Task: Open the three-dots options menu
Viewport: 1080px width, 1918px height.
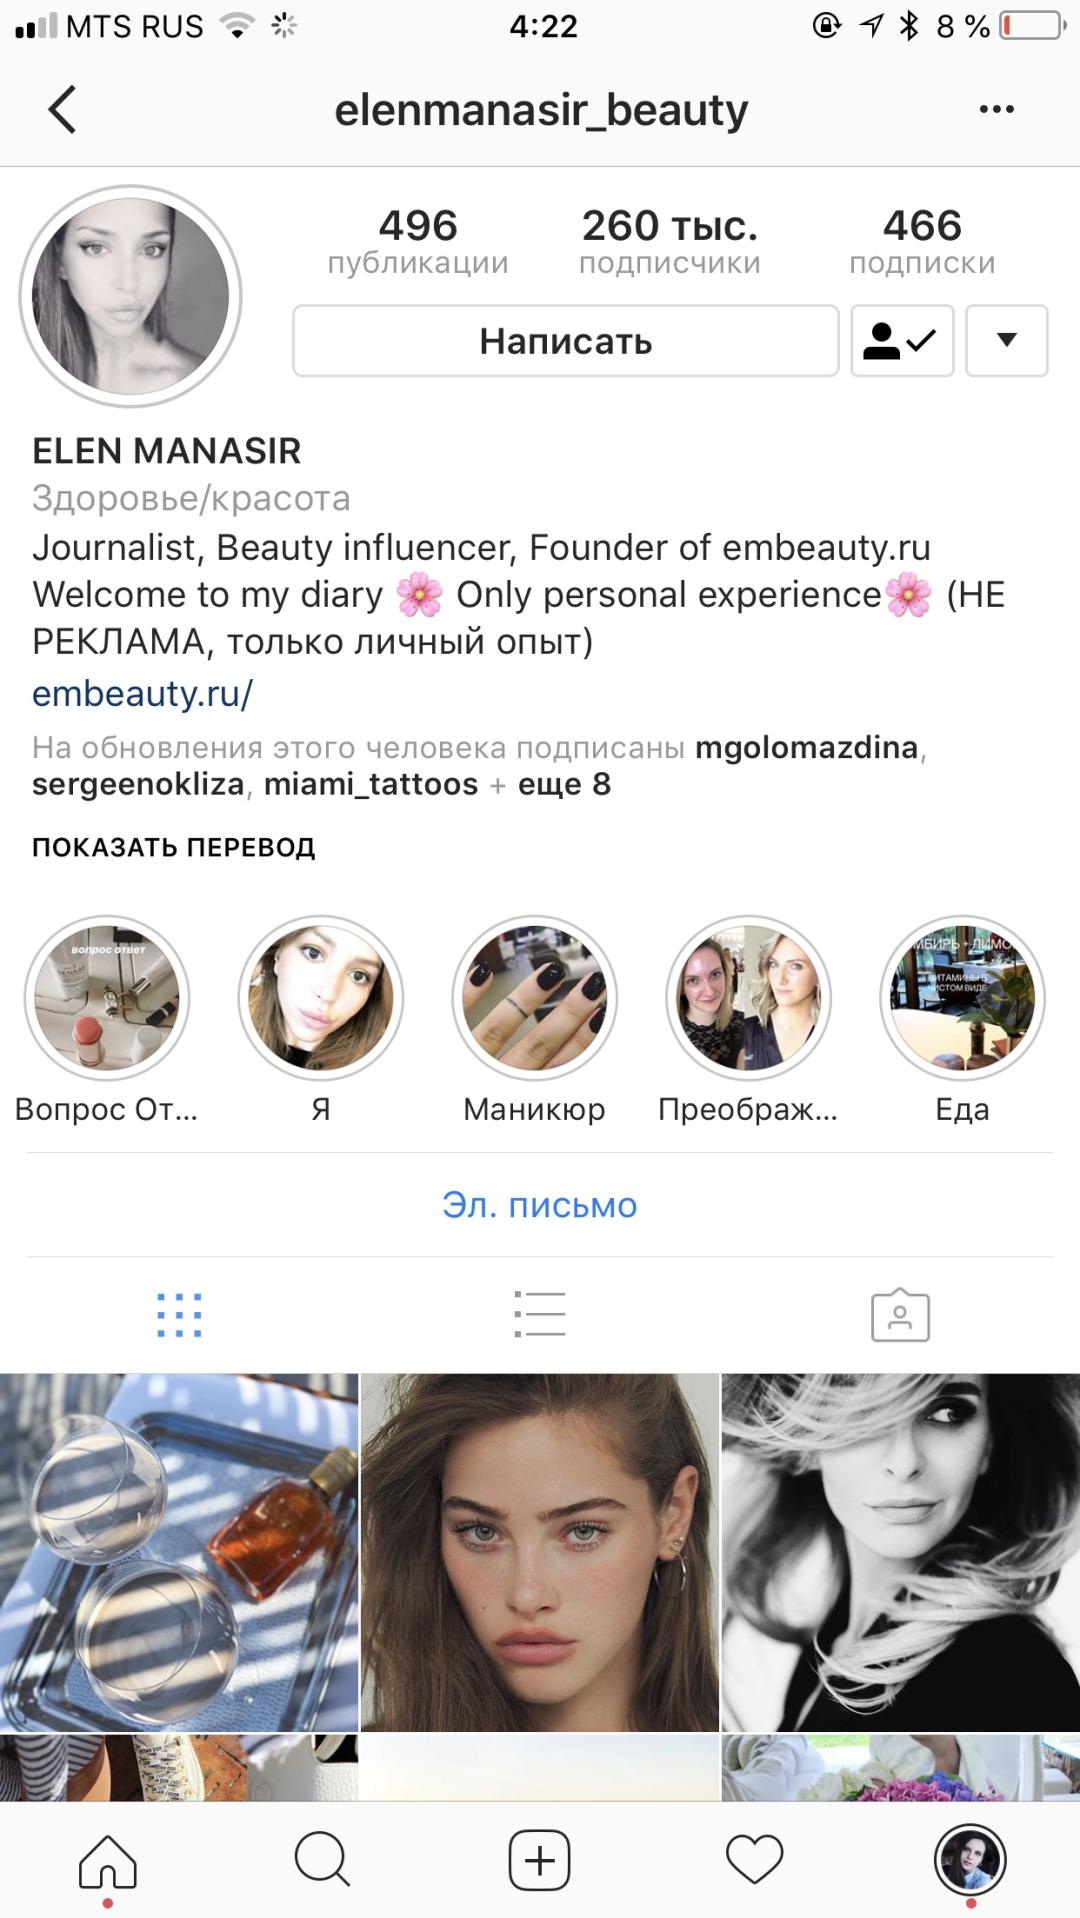Action: (x=996, y=109)
